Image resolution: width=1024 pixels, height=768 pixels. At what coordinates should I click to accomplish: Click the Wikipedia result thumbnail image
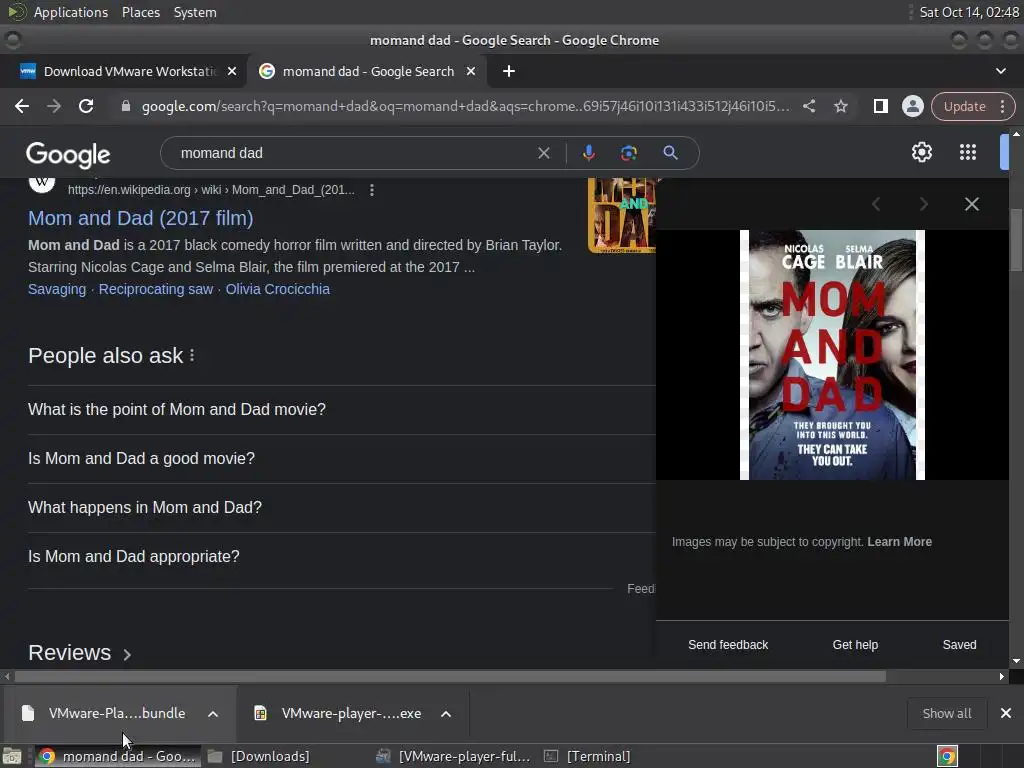pos(621,215)
